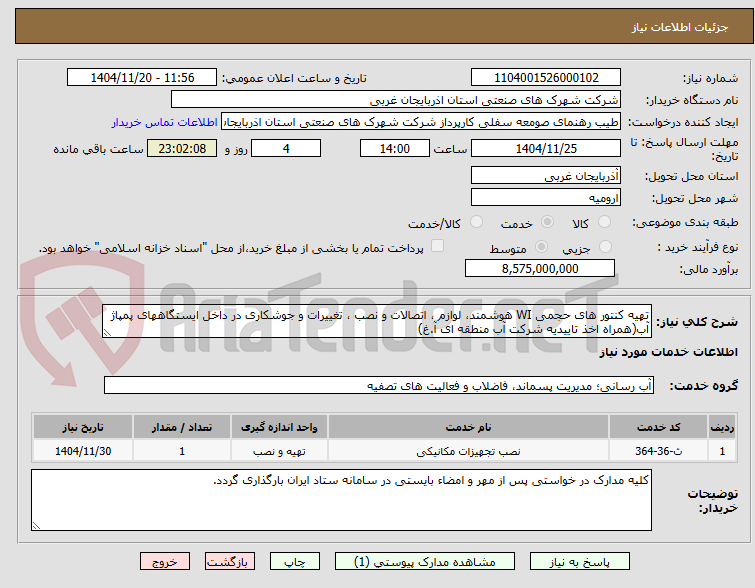The height and width of the screenshot is (588, 755).
Task: Click the service name cell نصب تجهیزات مکانیکی
Action: 469,451
